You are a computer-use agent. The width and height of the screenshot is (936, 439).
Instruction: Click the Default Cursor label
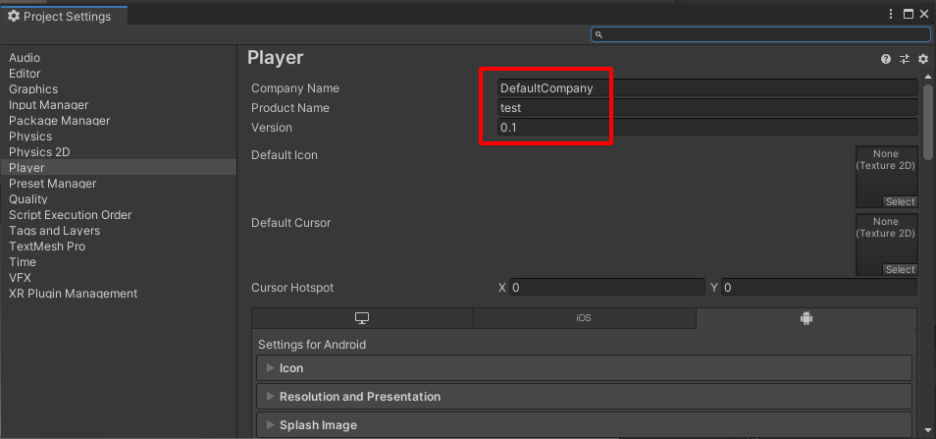[291, 223]
